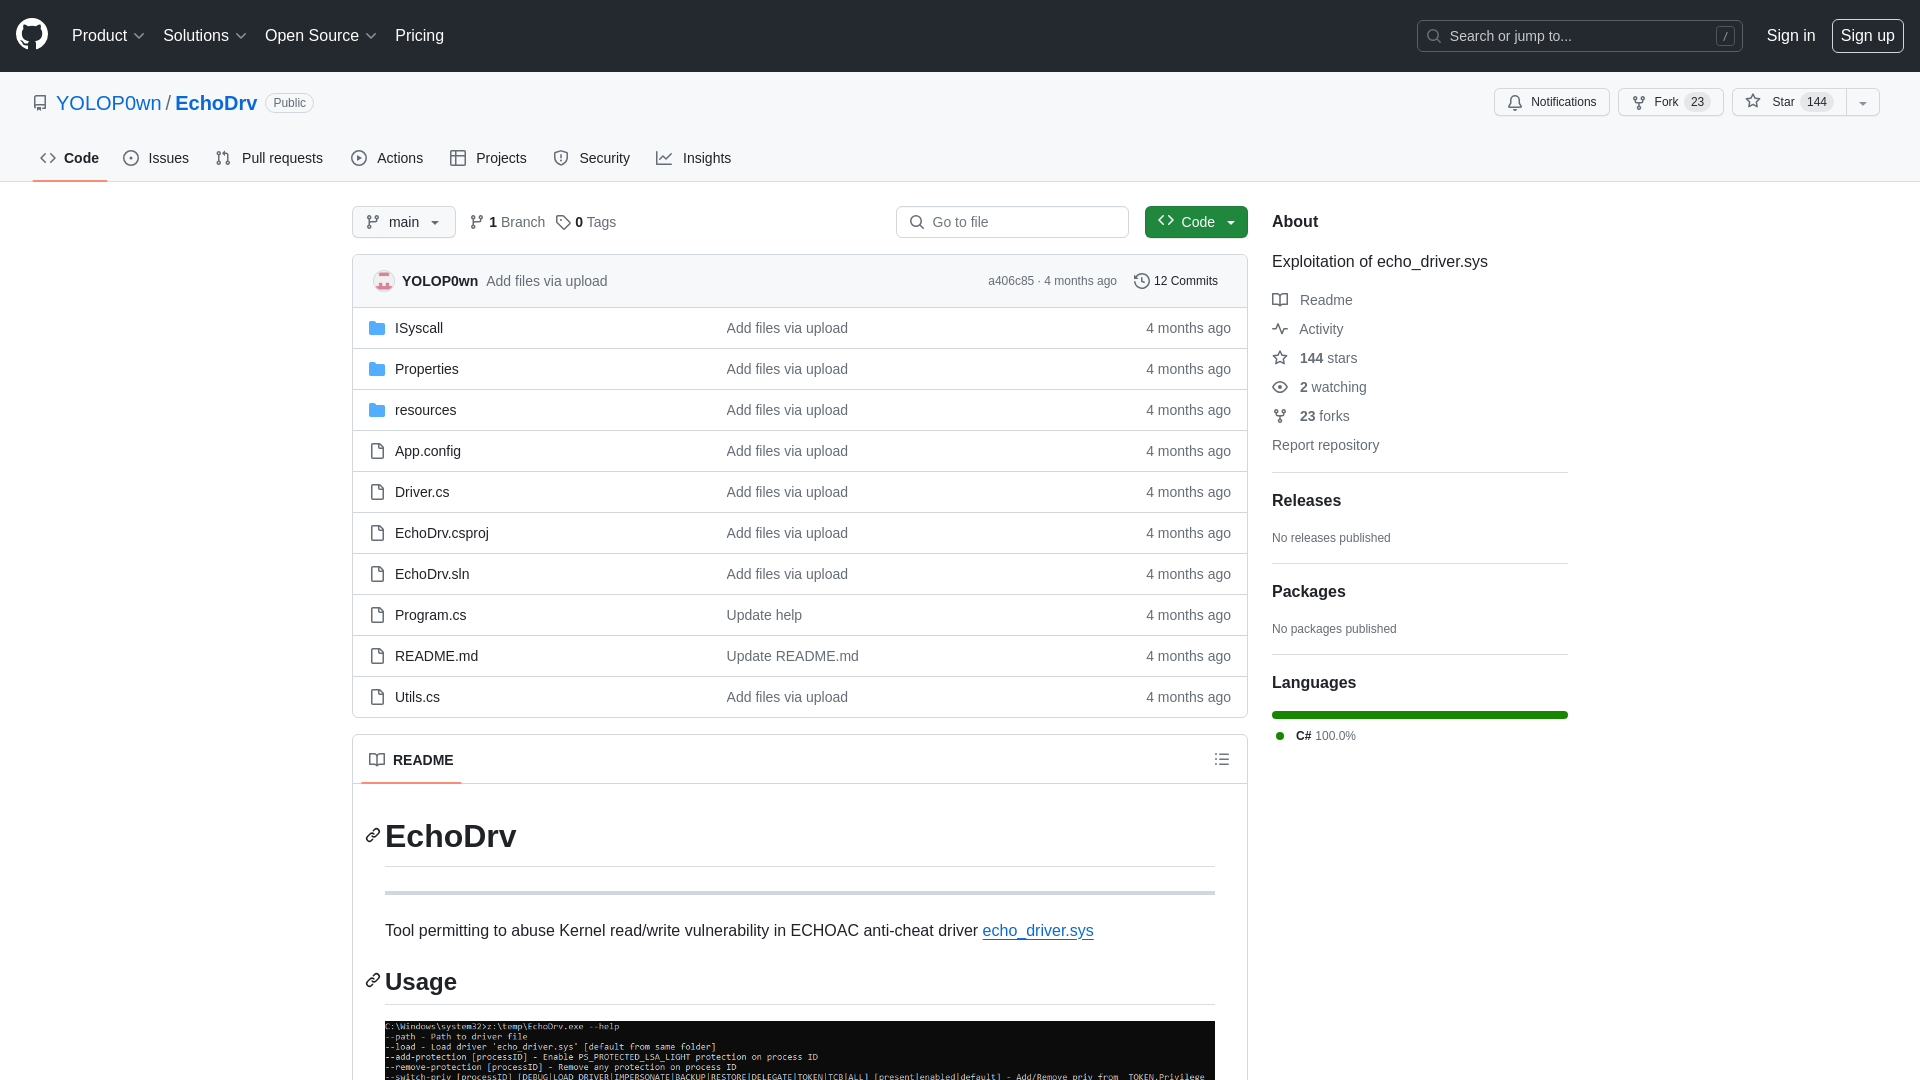Select the Security tab
The image size is (1920, 1080).
(592, 157)
